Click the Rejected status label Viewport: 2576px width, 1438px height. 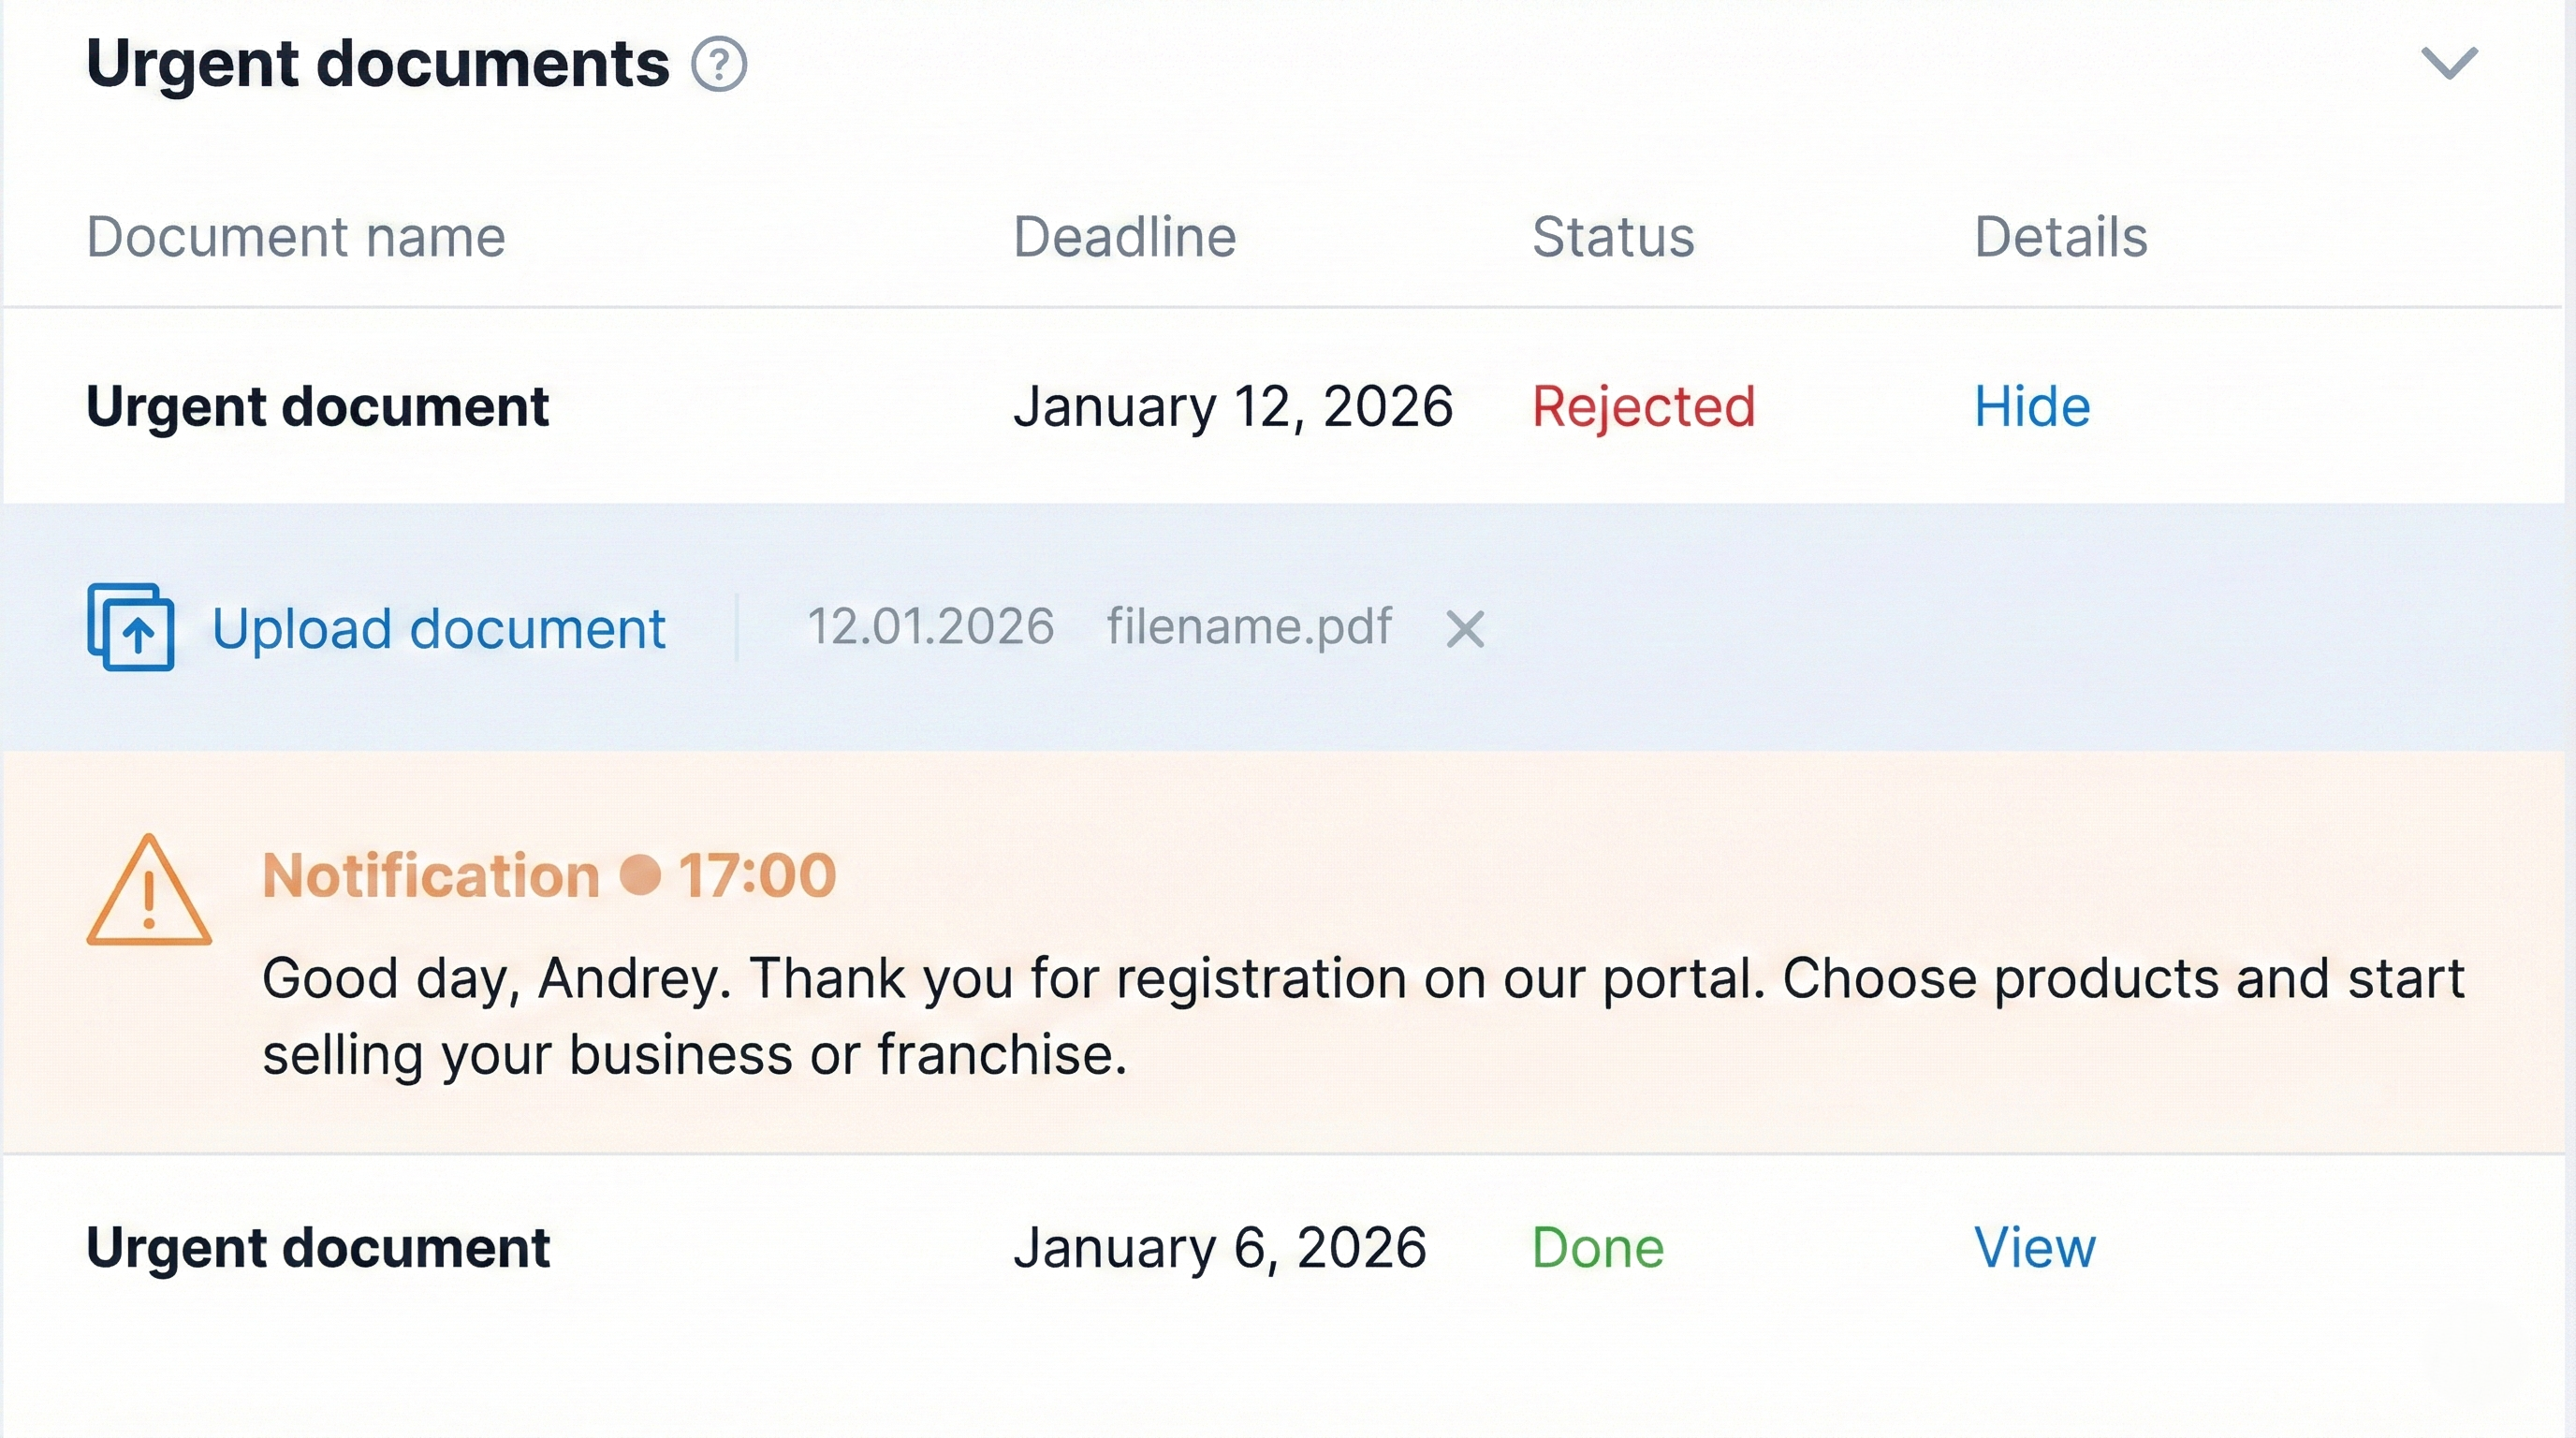pos(1643,407)
